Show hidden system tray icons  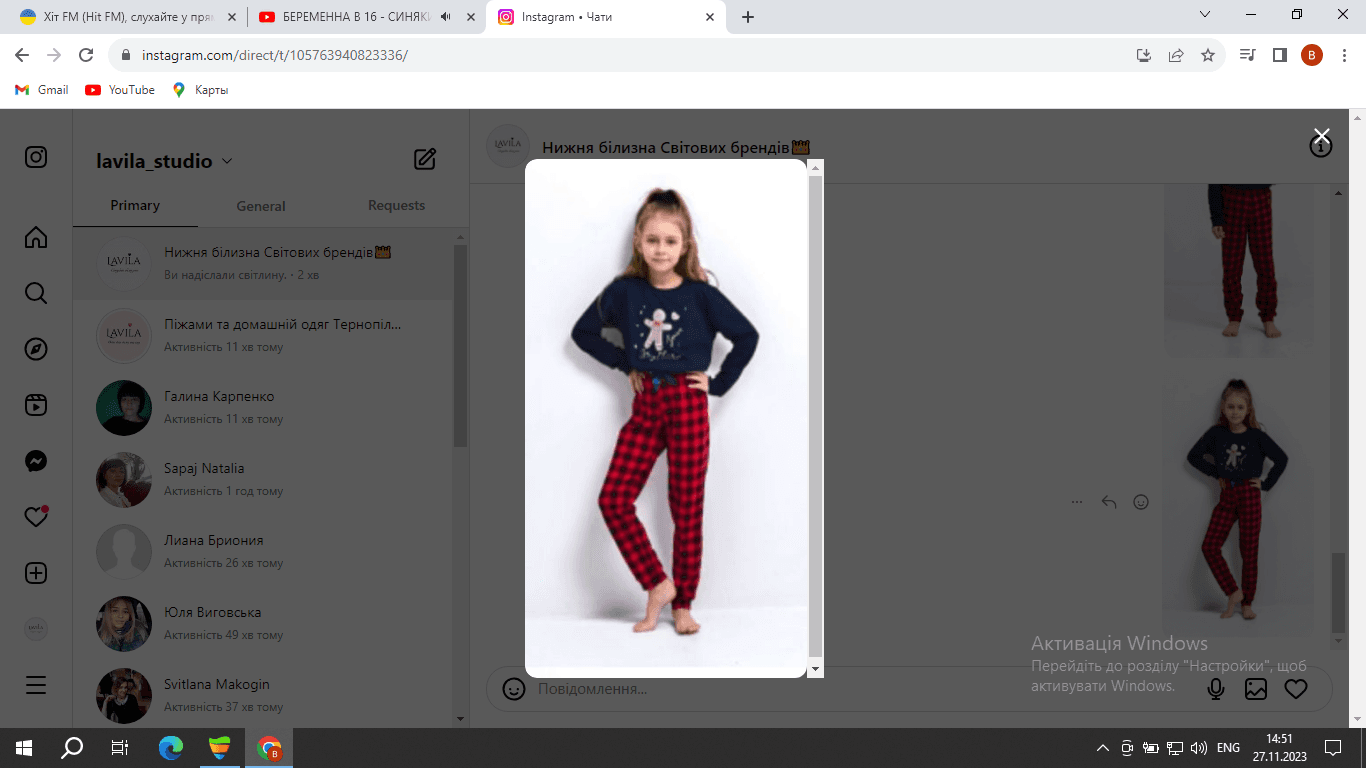[1103, 748]
